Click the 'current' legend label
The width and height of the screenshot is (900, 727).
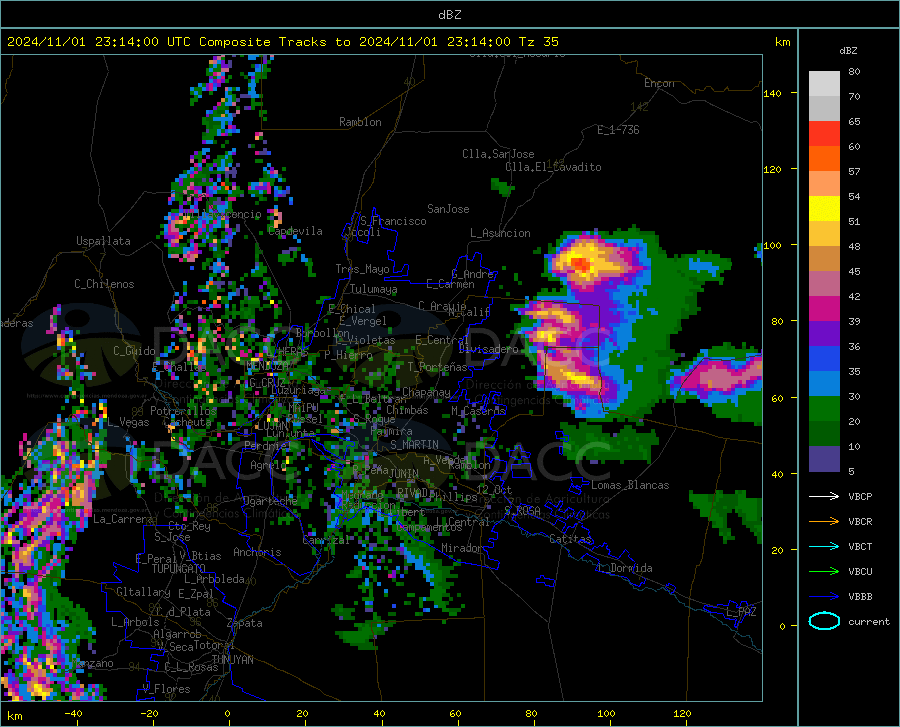pyautogui.click(x=869, y=621)
